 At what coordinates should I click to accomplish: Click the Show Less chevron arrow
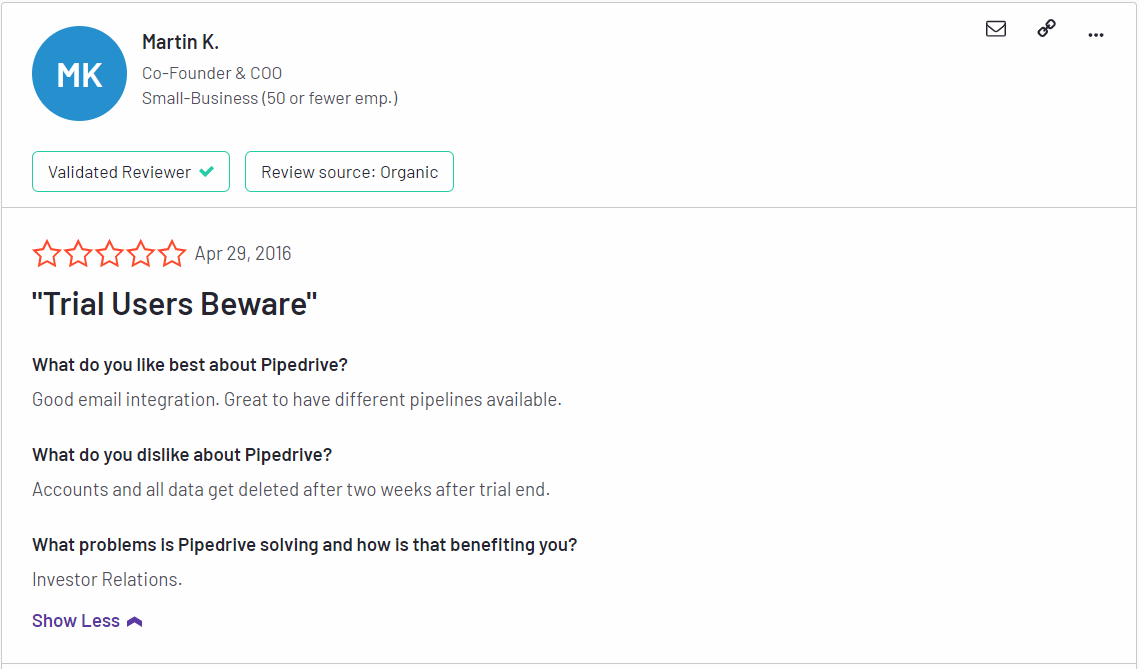tap(134, 622)
